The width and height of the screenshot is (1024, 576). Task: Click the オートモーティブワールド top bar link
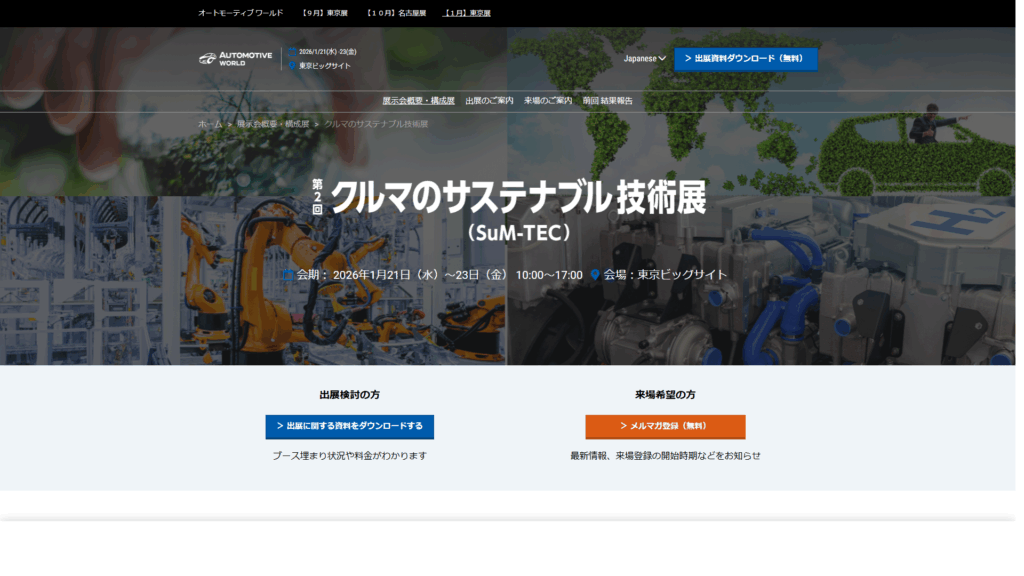click(239, 13)
